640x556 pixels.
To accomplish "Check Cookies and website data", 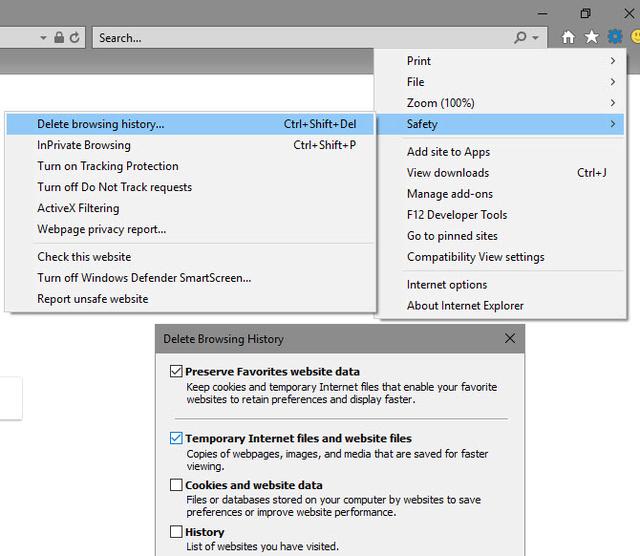I will tap(176, 485).
